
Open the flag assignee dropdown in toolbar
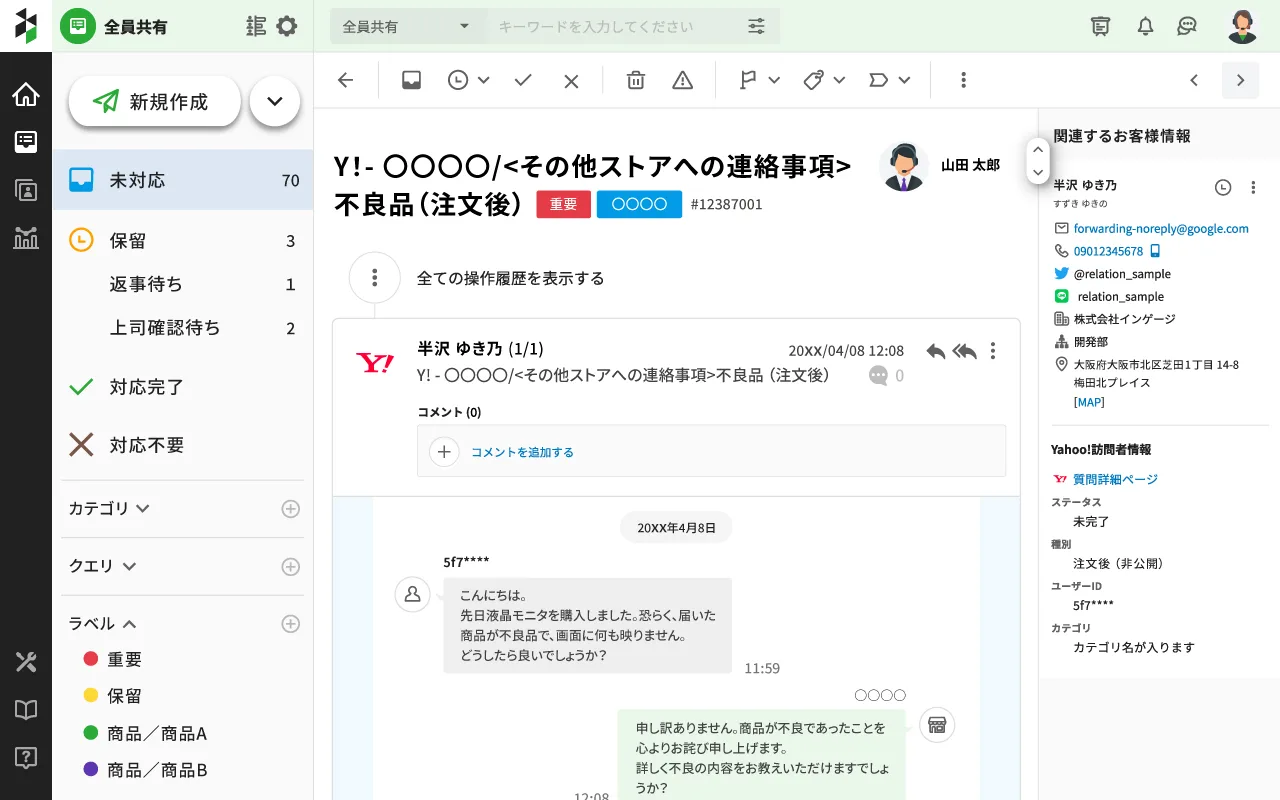click(759, 80)
